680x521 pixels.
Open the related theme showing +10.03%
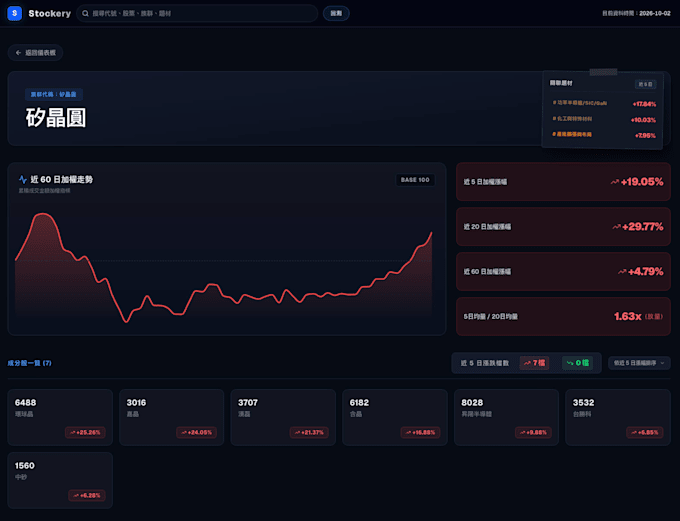click(572, 118)
